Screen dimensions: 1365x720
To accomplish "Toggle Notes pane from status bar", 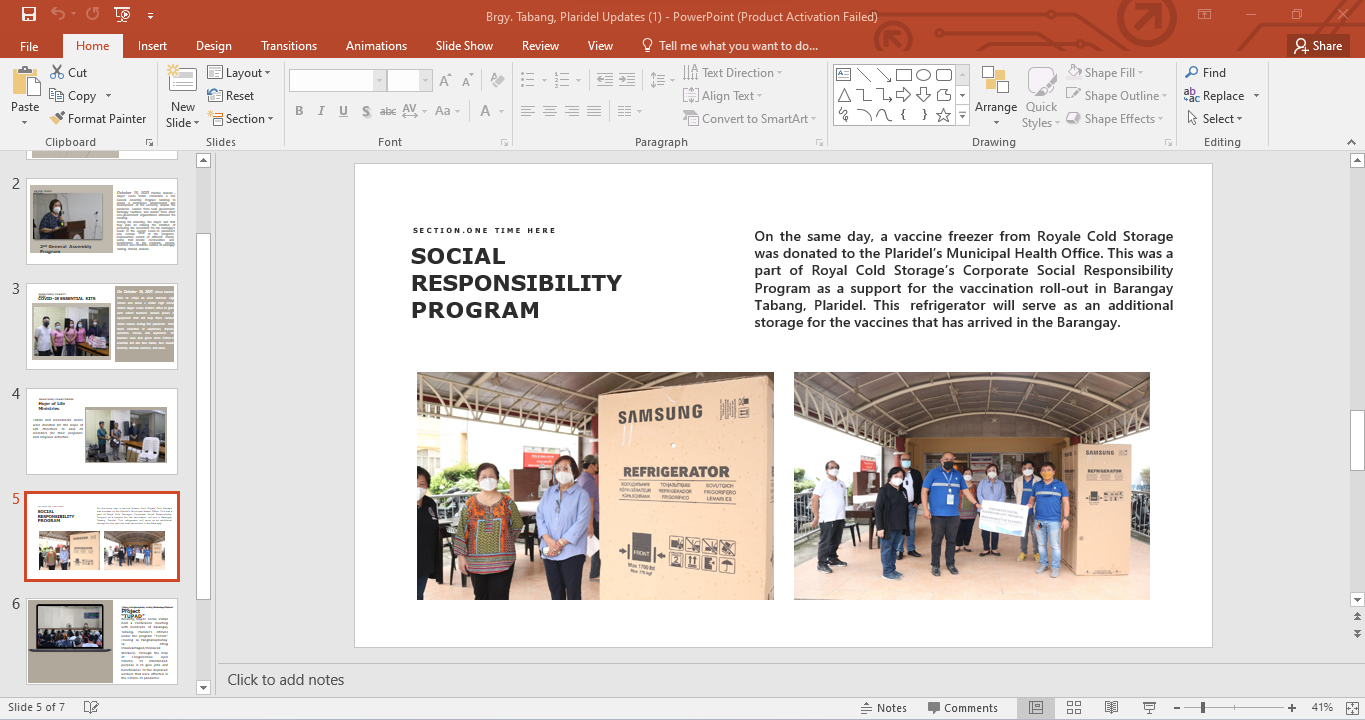I will (883, 708).
